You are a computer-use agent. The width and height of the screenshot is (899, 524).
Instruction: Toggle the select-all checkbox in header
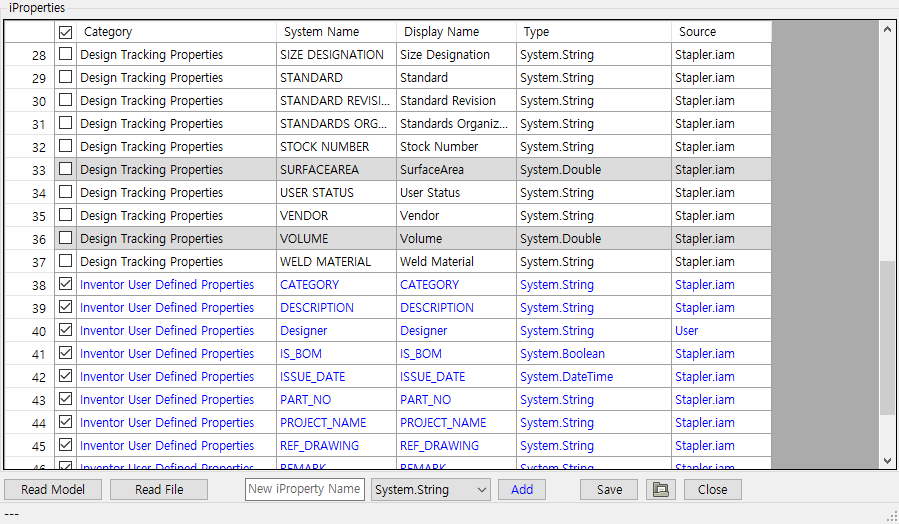tap(66, 32)
